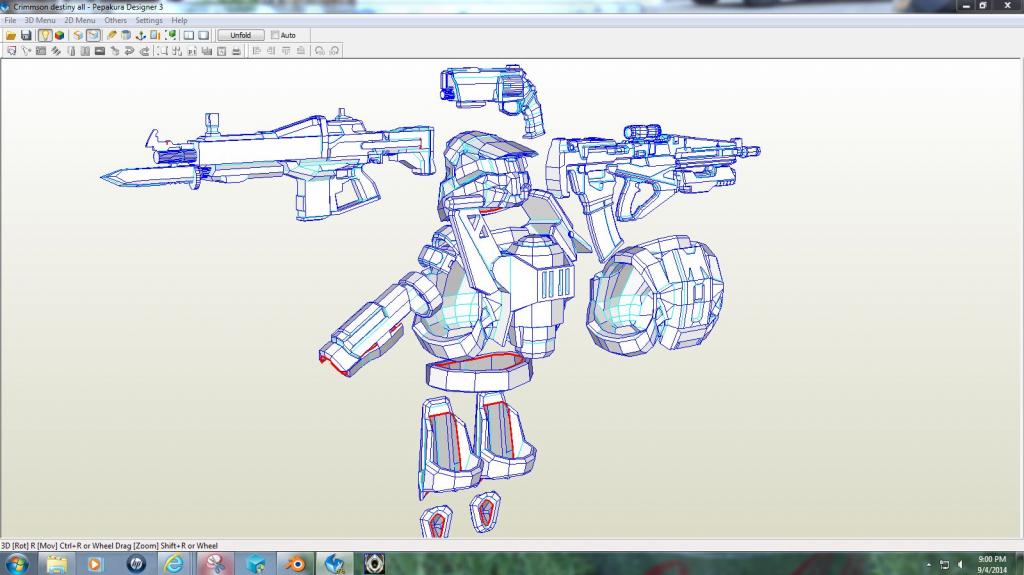Open the File menu
1024x575 pixels.
pos(10,20)
